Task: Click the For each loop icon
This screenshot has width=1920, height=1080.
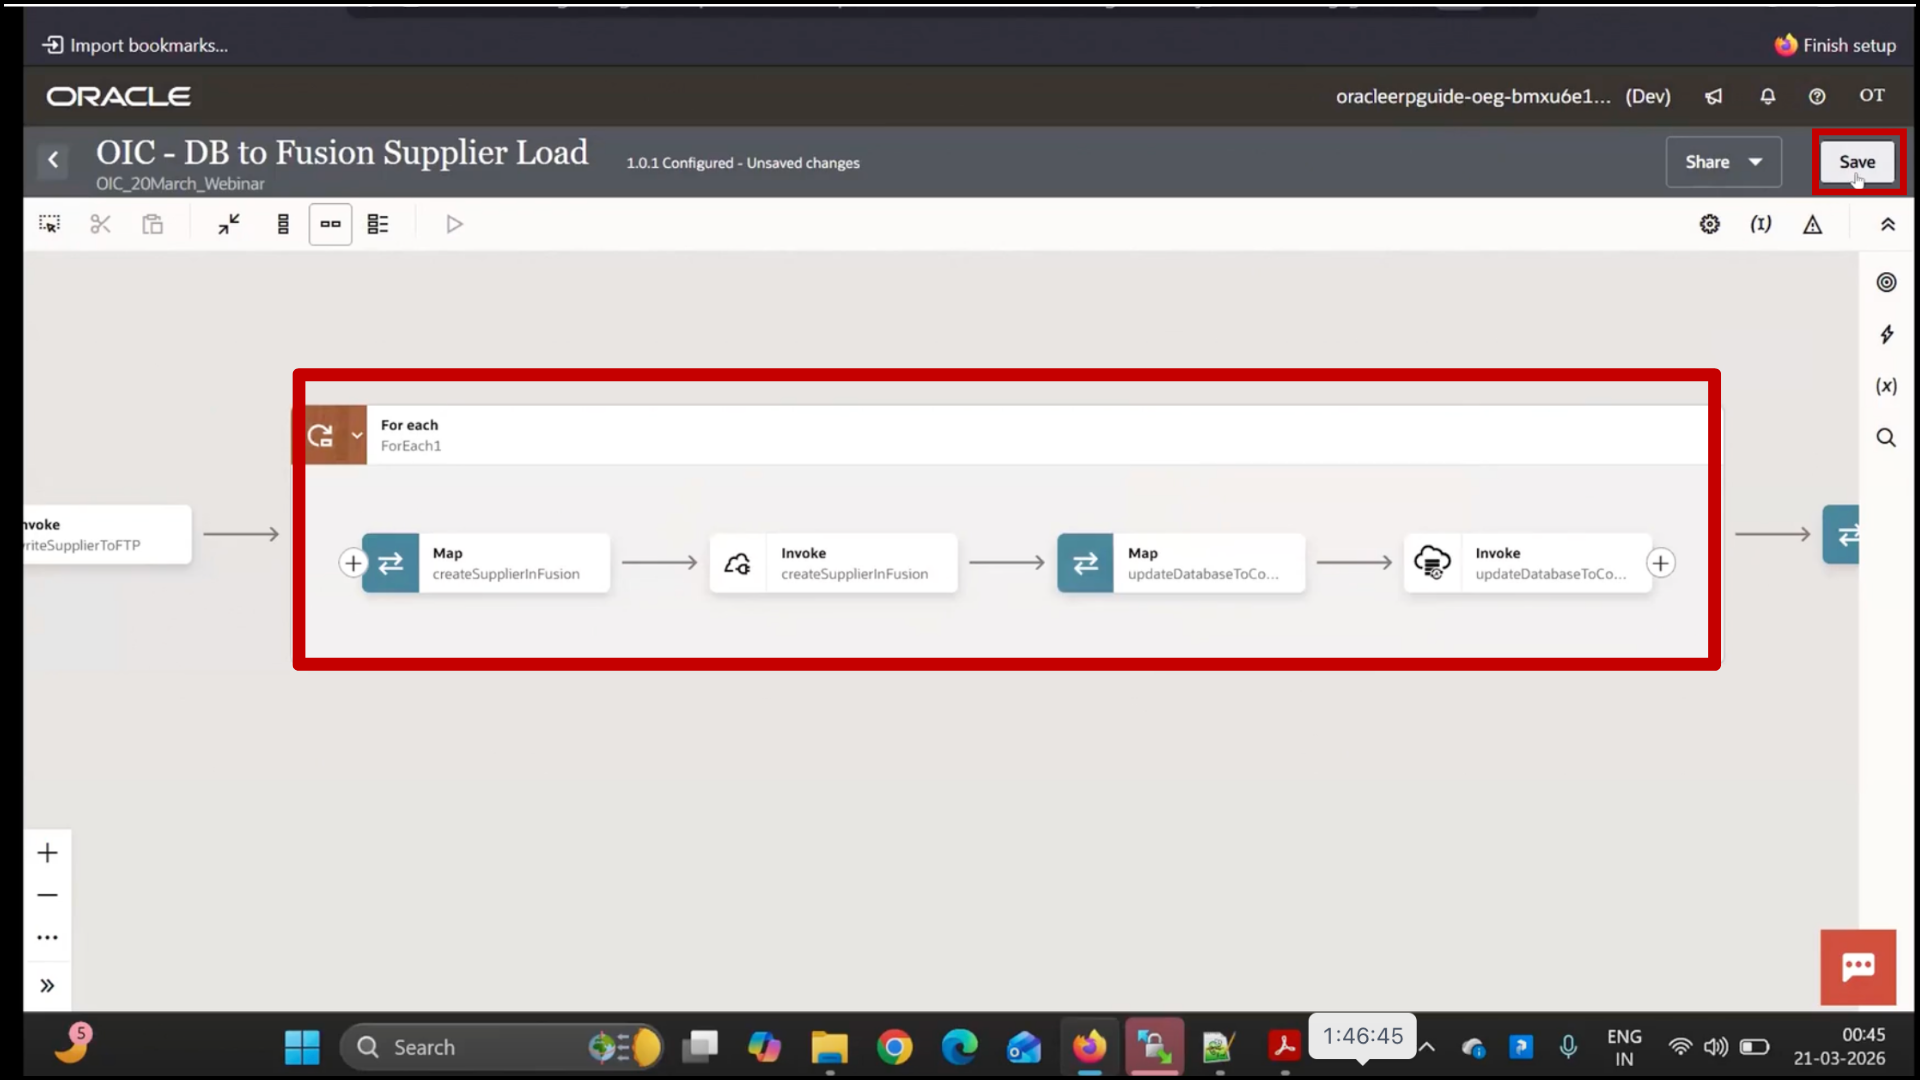Action: [x=320, y=435]
